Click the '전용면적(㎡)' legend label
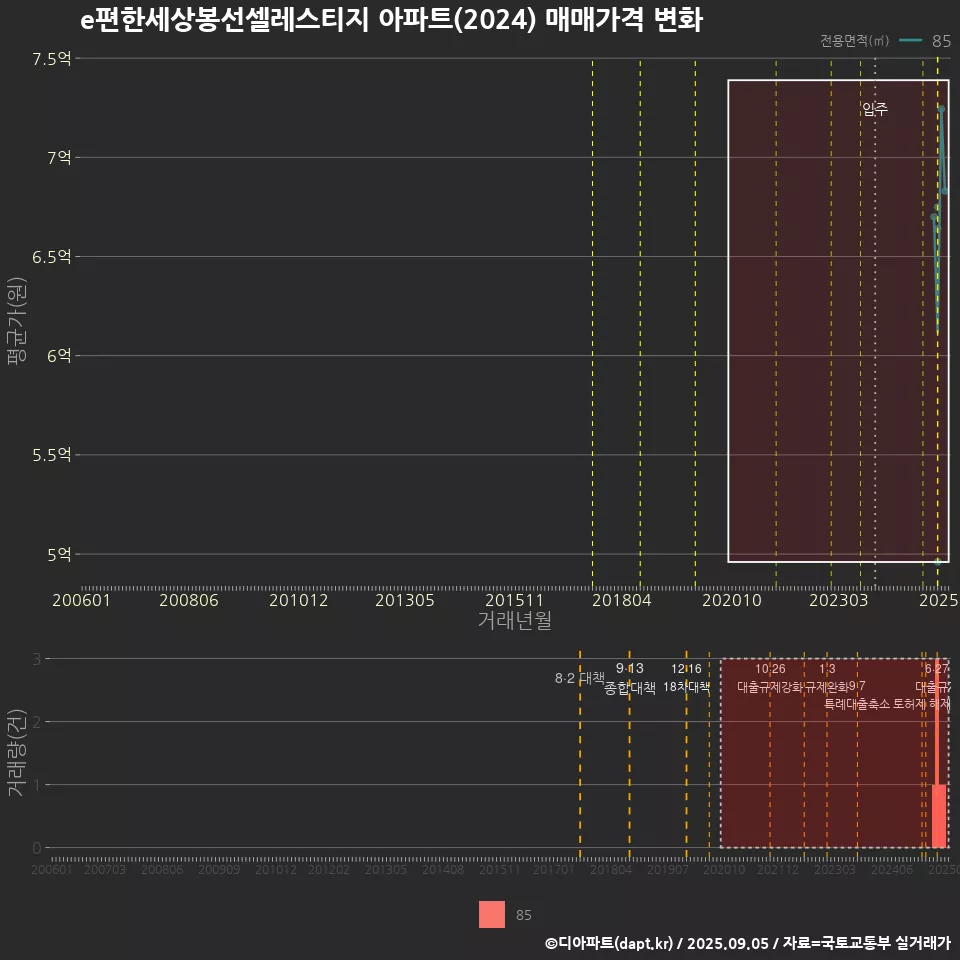960x960 pixels. click(854, 40)
